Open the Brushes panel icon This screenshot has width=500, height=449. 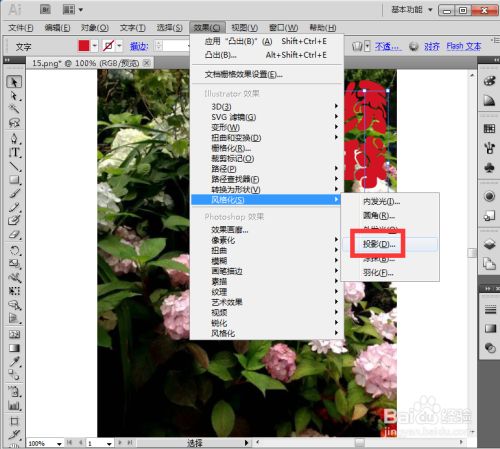pyautogui.click(x=489, y=148)
